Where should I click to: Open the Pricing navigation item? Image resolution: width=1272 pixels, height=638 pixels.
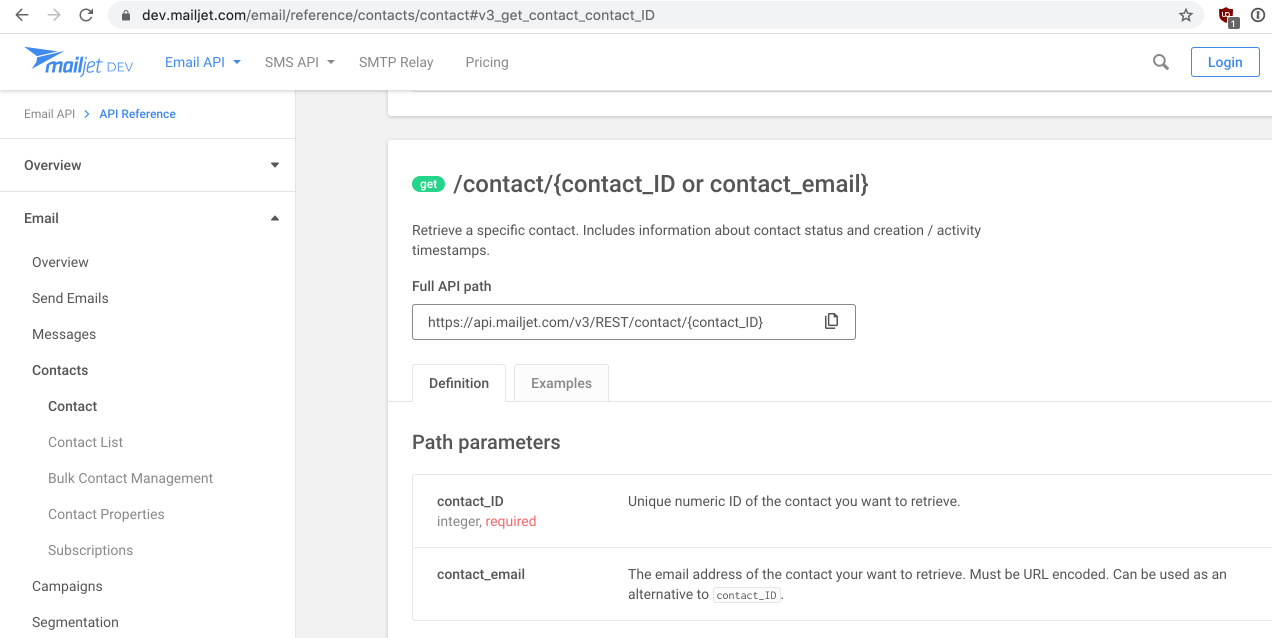pos(486,61)
